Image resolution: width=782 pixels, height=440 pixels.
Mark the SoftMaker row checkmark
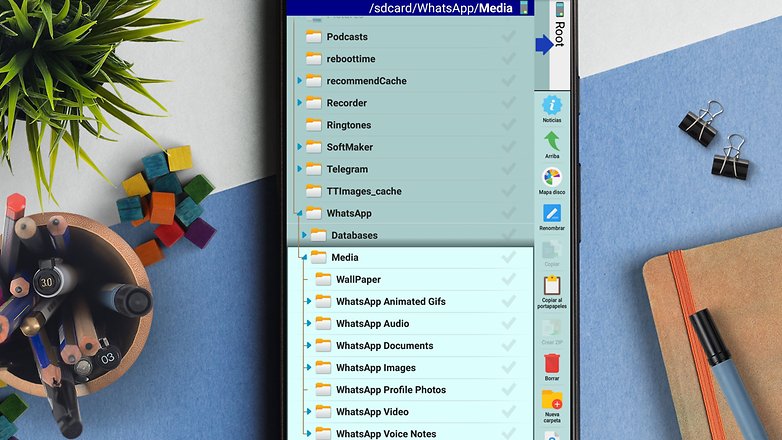click(x=509, y=146)
